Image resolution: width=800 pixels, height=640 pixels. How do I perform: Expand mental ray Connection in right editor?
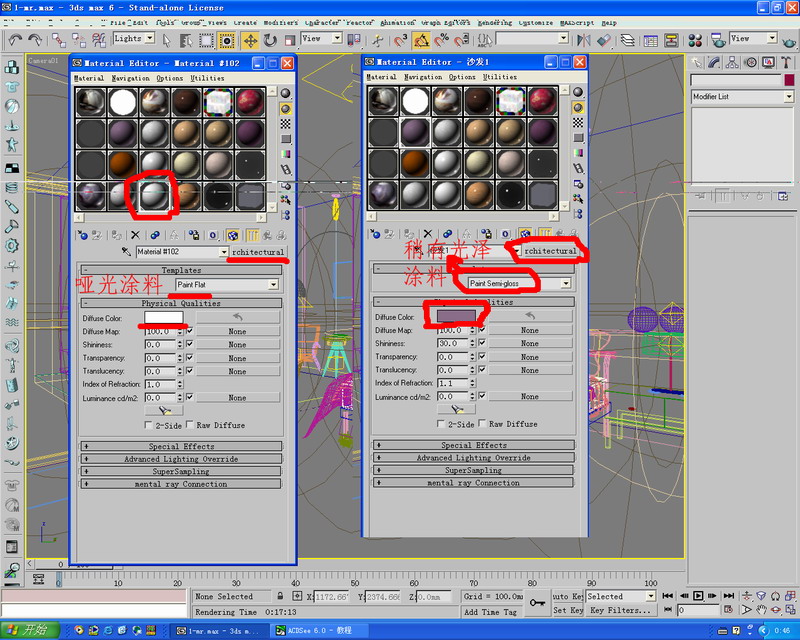tap(473, 483)
